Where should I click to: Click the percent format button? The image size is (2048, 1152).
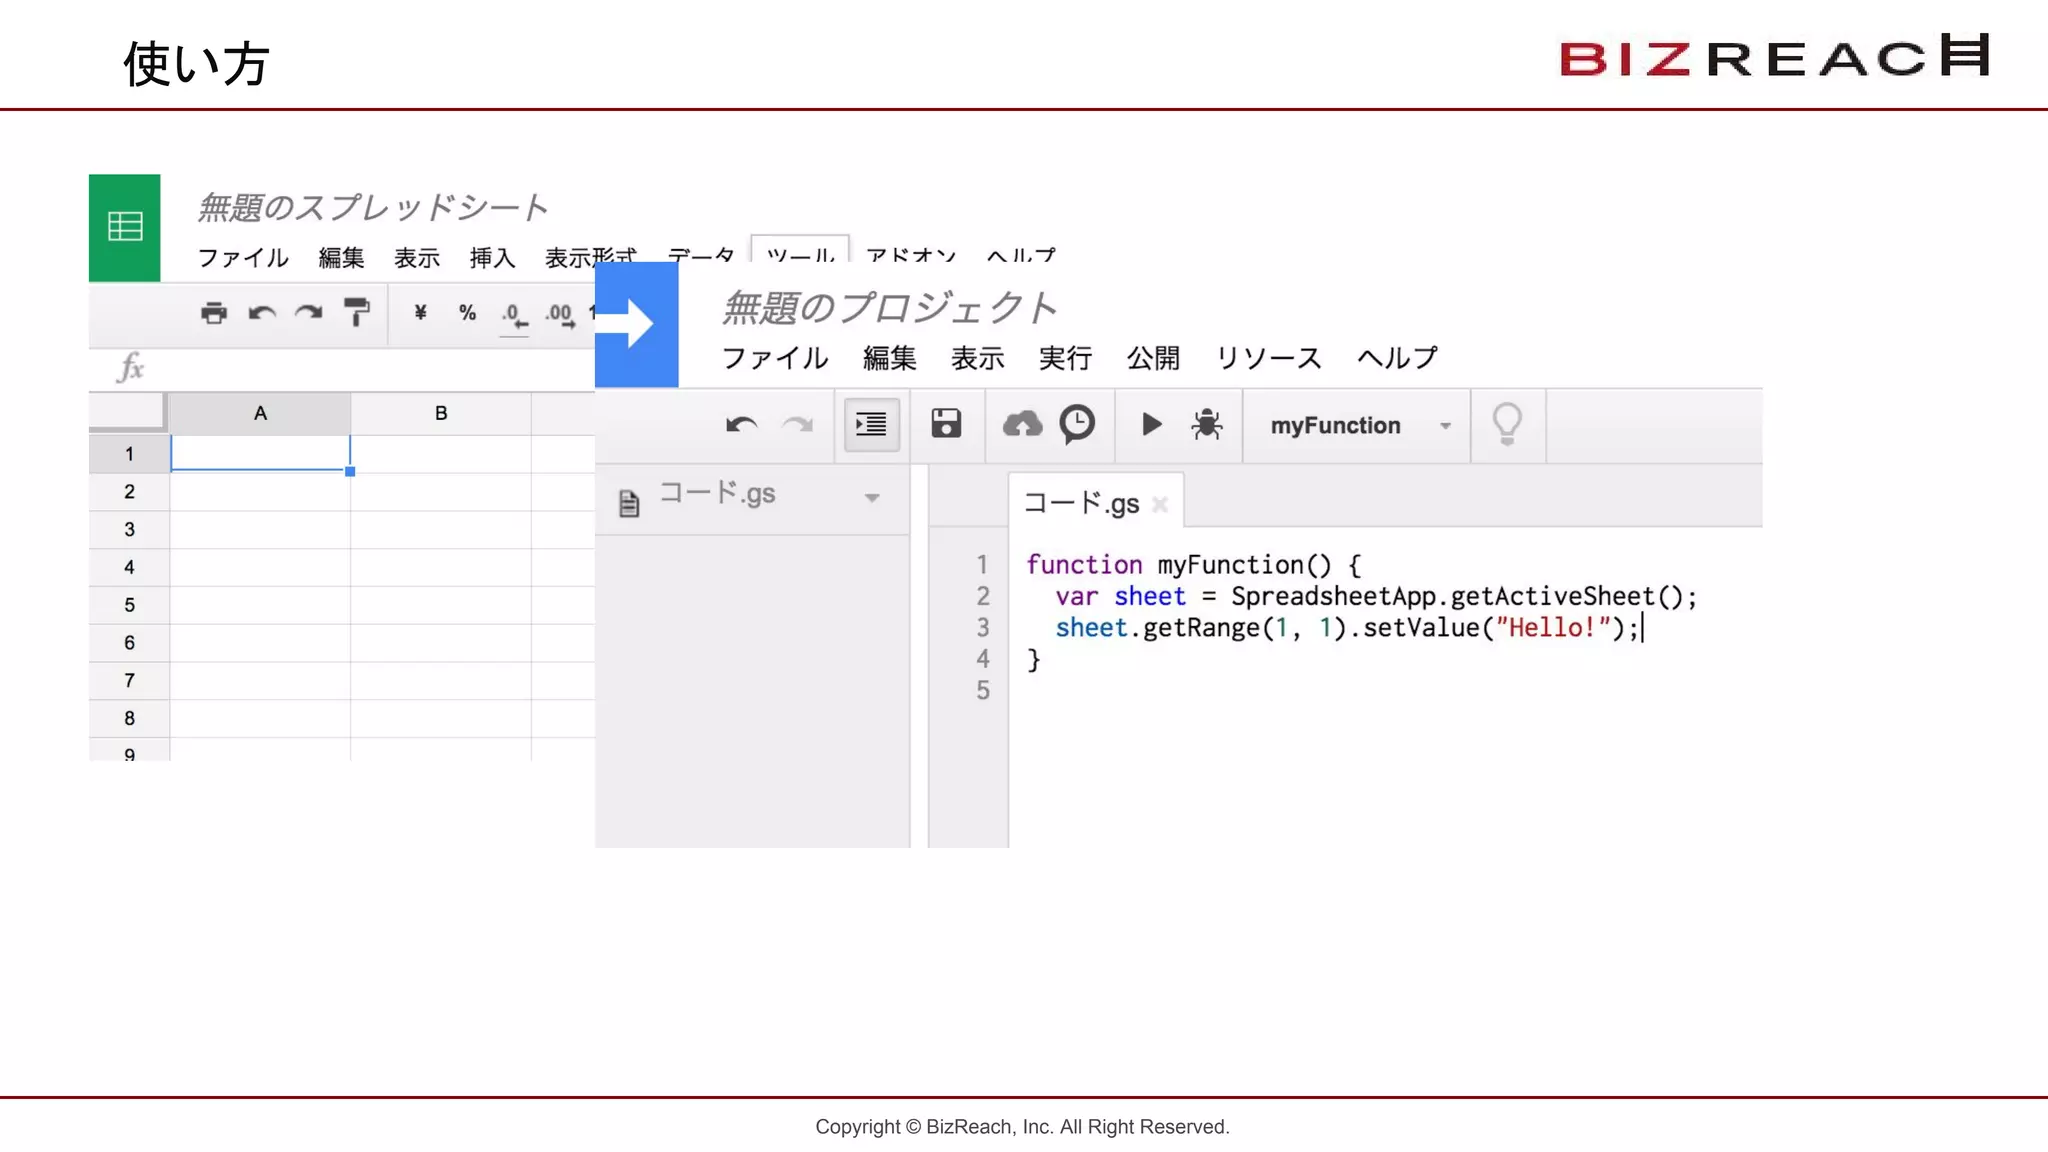[467, 313]
